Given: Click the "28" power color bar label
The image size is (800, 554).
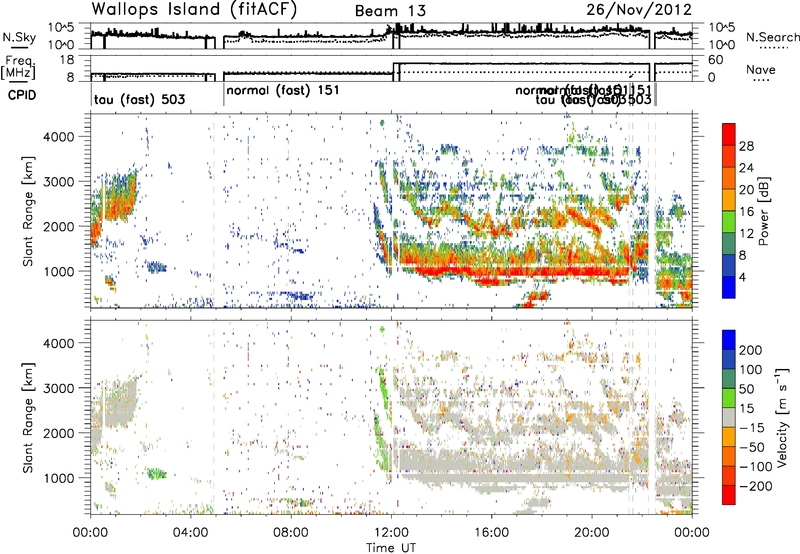Looking at the screenshot, I should (746, 146).
